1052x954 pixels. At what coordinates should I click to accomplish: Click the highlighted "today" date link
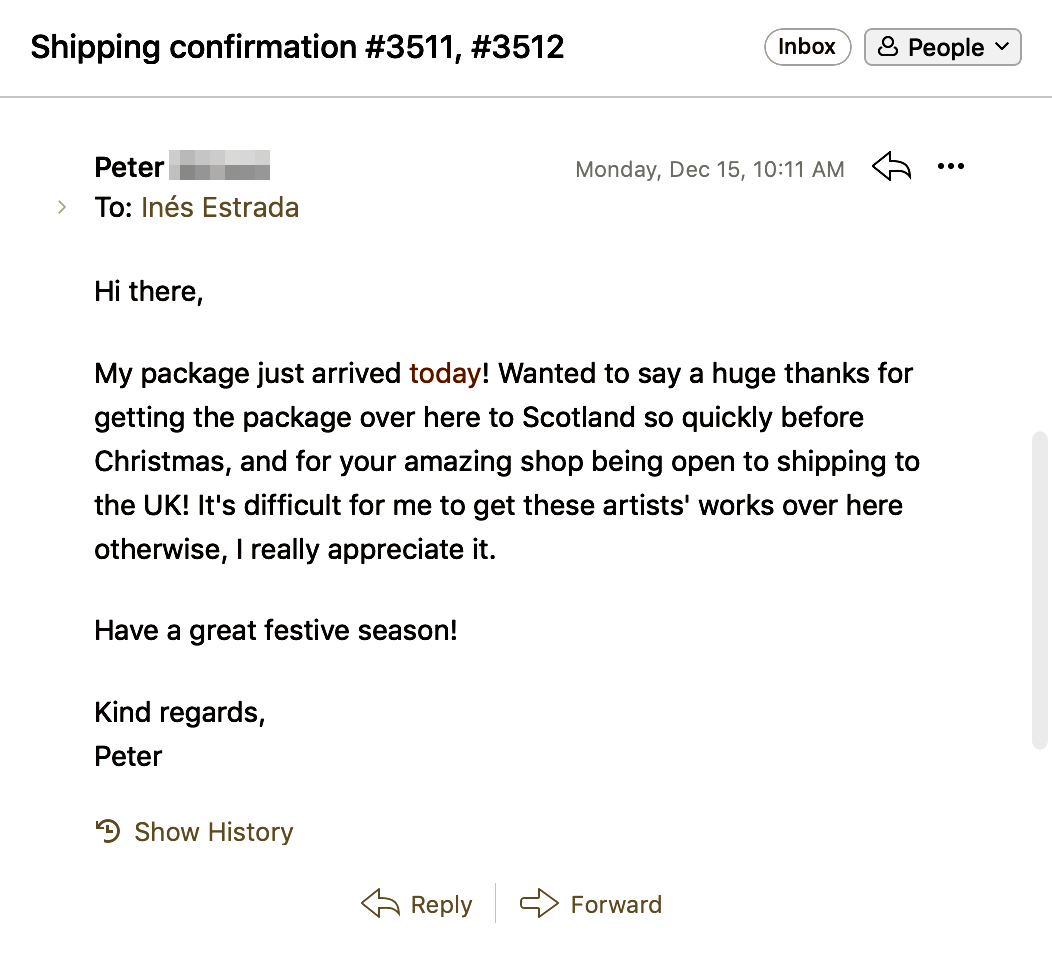pyautogui.click(x=445, y=374)
